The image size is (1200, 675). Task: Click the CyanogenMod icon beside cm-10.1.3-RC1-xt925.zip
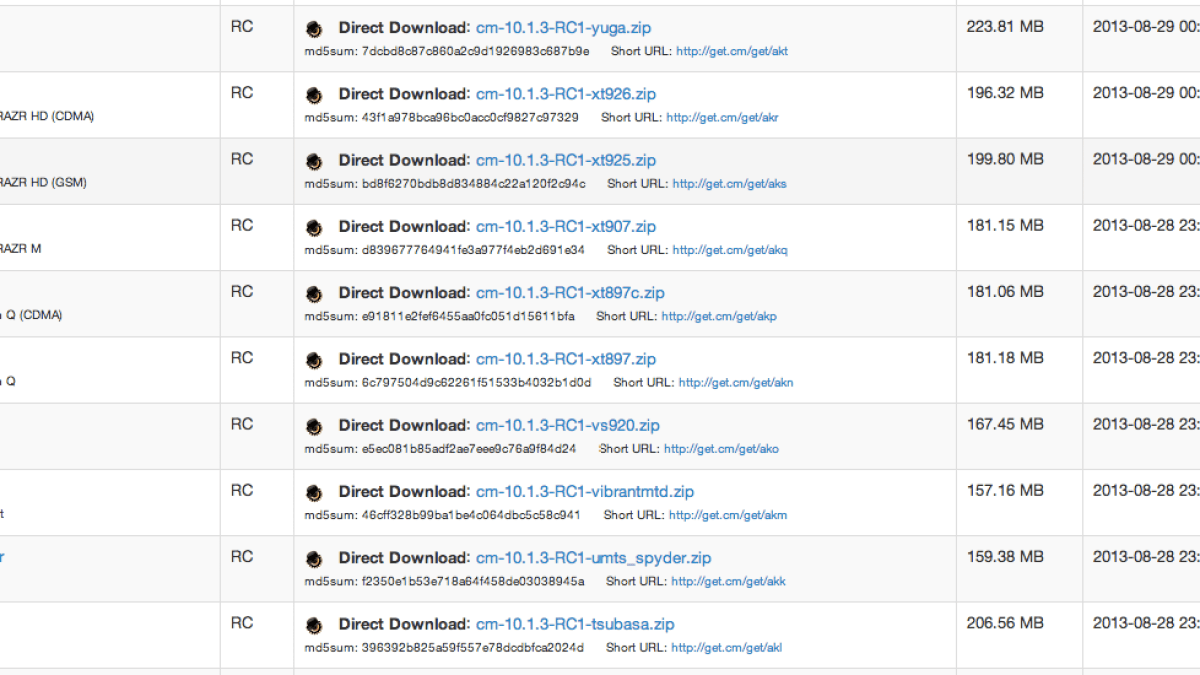(314, 161)
